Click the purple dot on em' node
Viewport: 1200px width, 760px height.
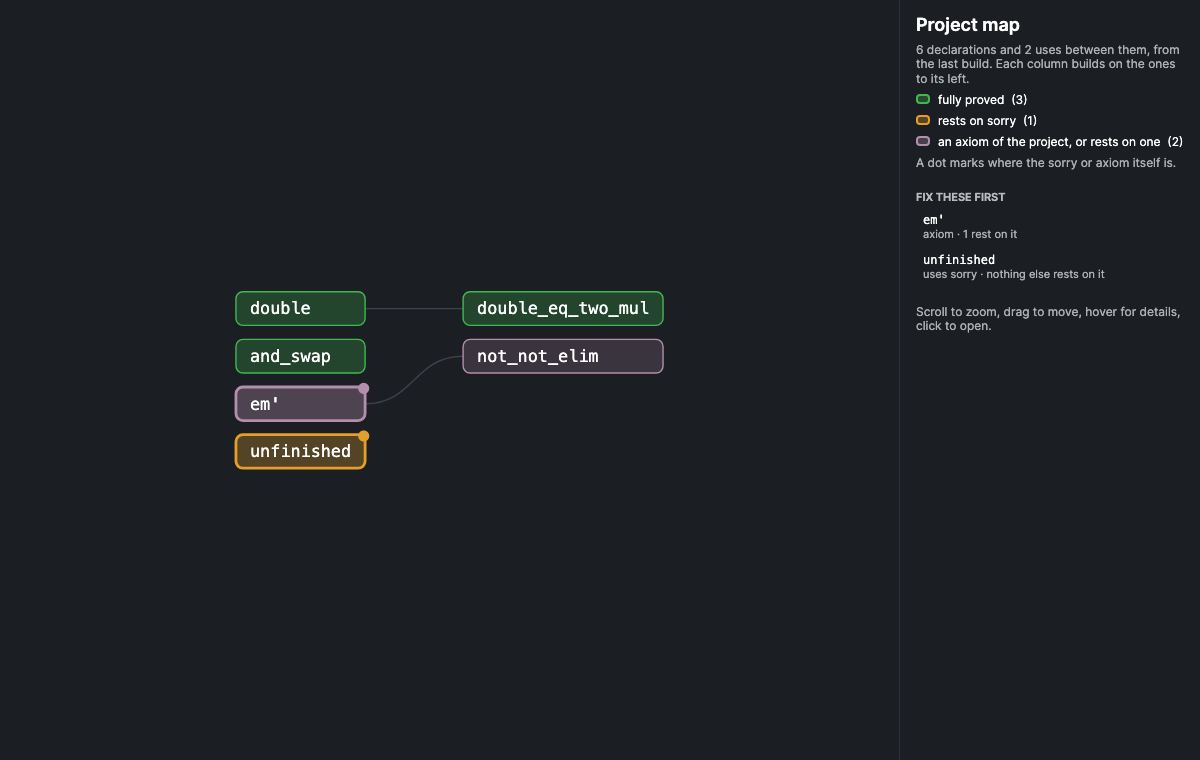point(364,388)
